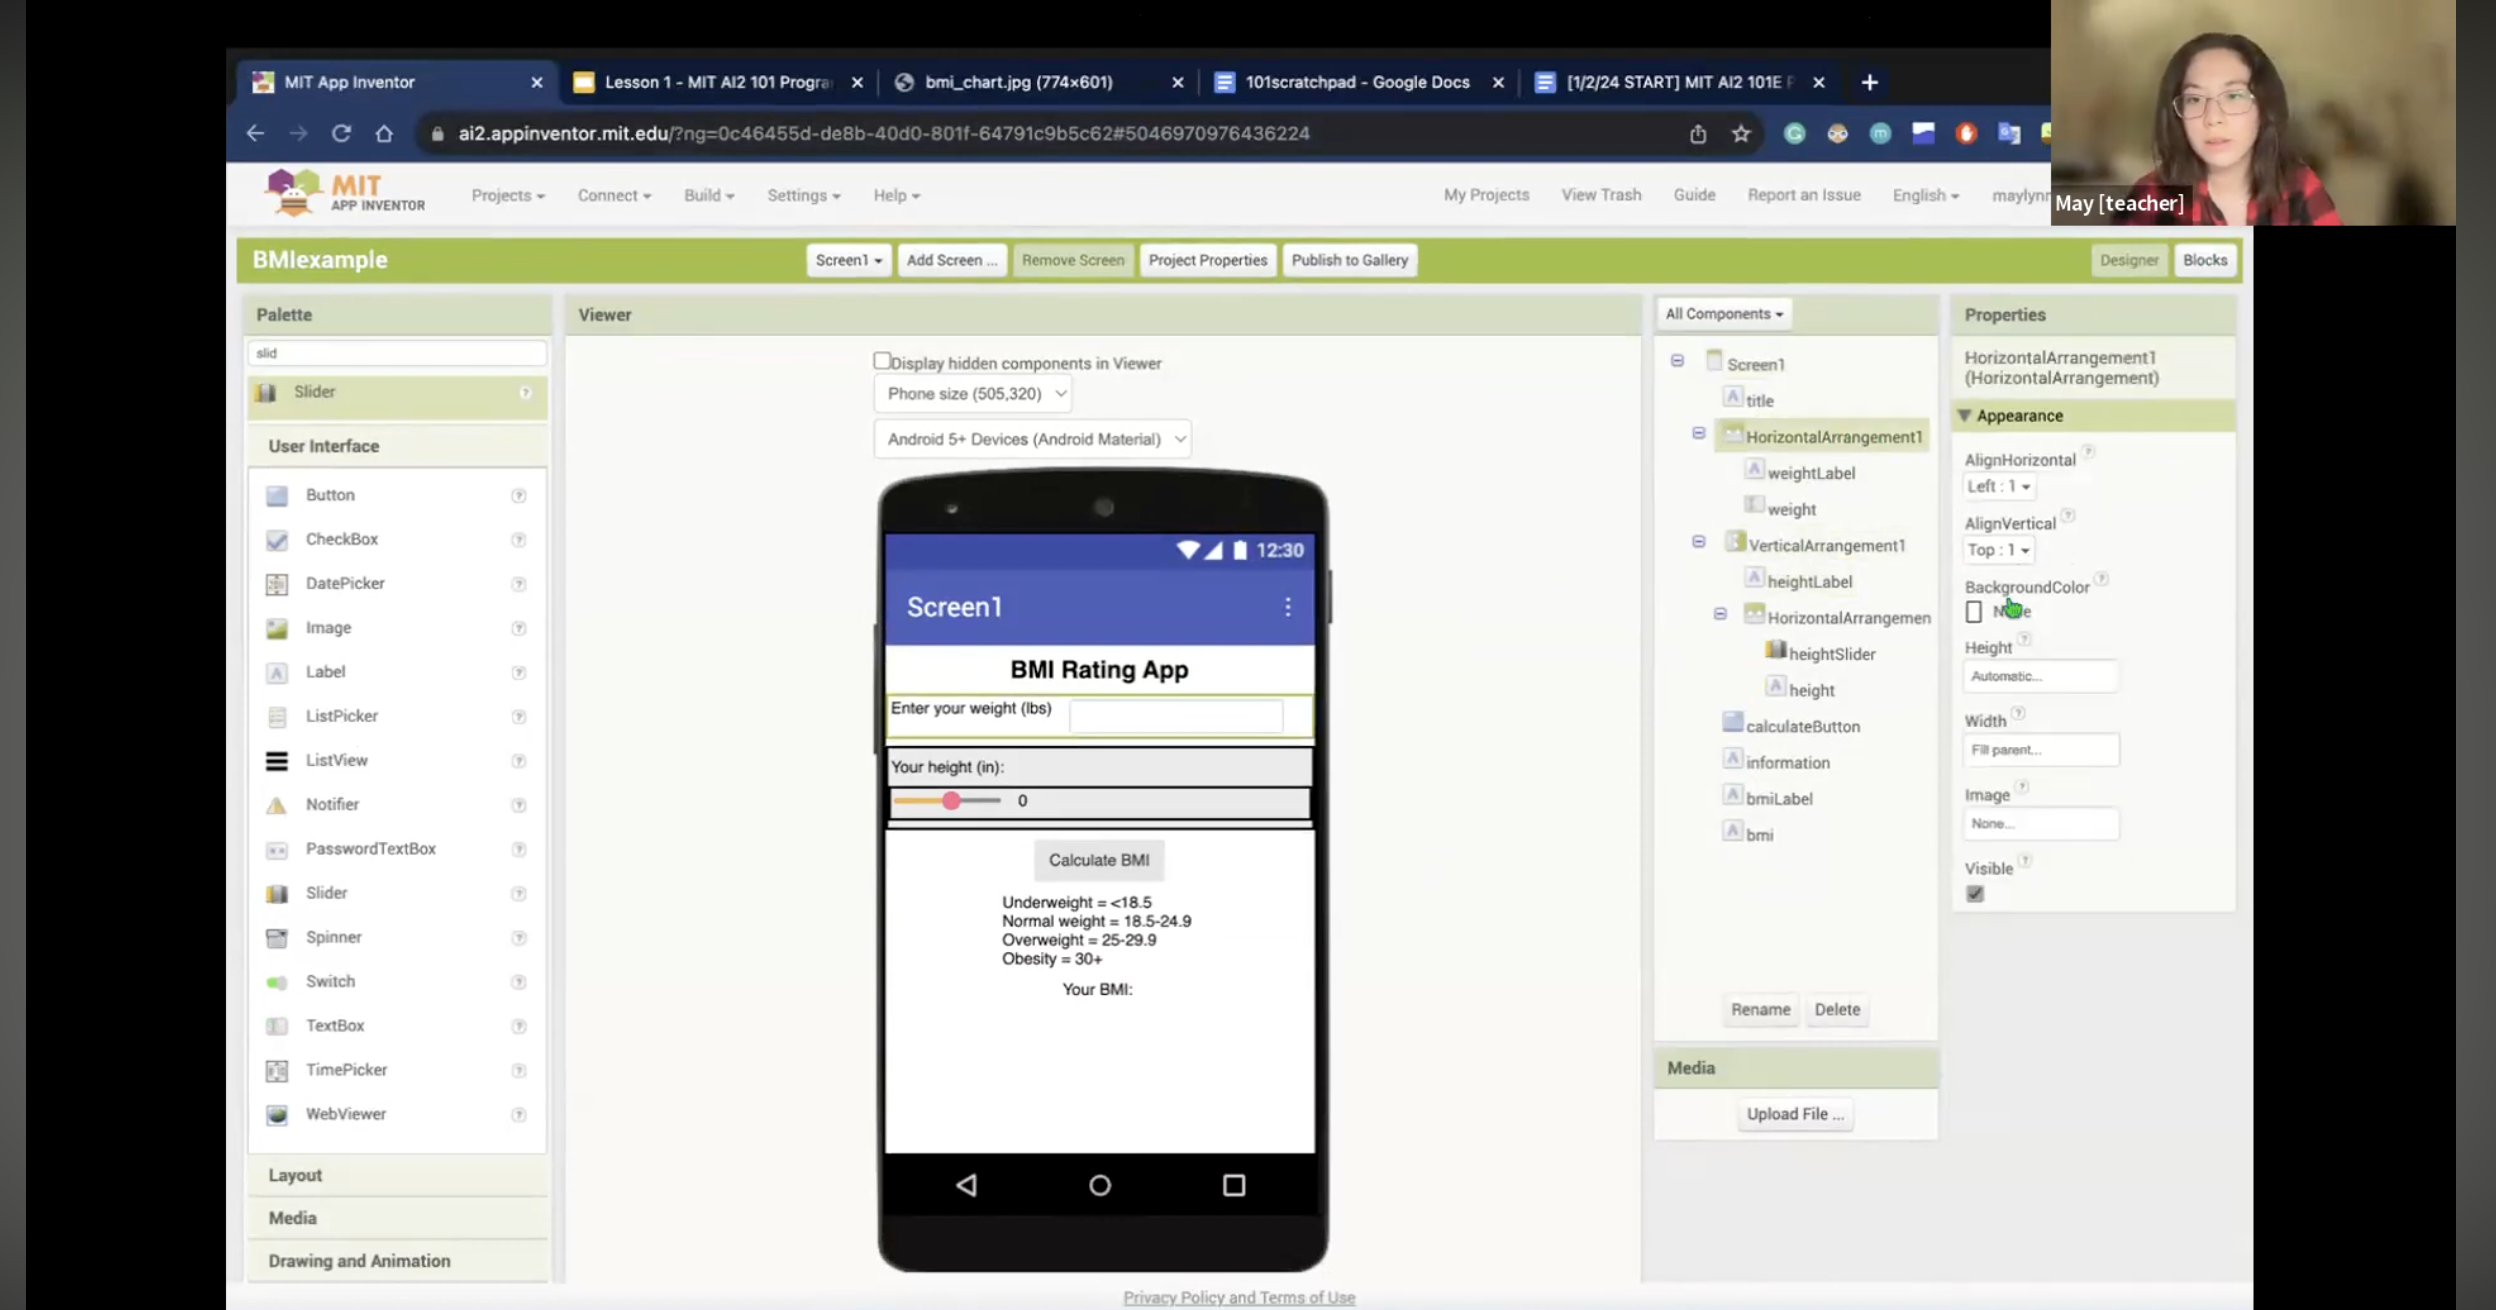Viewport: 2496px width, 1310px height.
Task: Click the help icon beside Button
Action: 518,496
